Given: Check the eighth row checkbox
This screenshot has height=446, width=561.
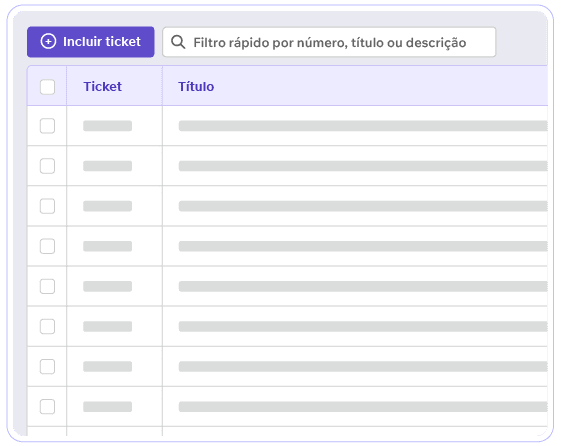Looking at the screenshot, I should pyautogui.click(x=47, y=406).
